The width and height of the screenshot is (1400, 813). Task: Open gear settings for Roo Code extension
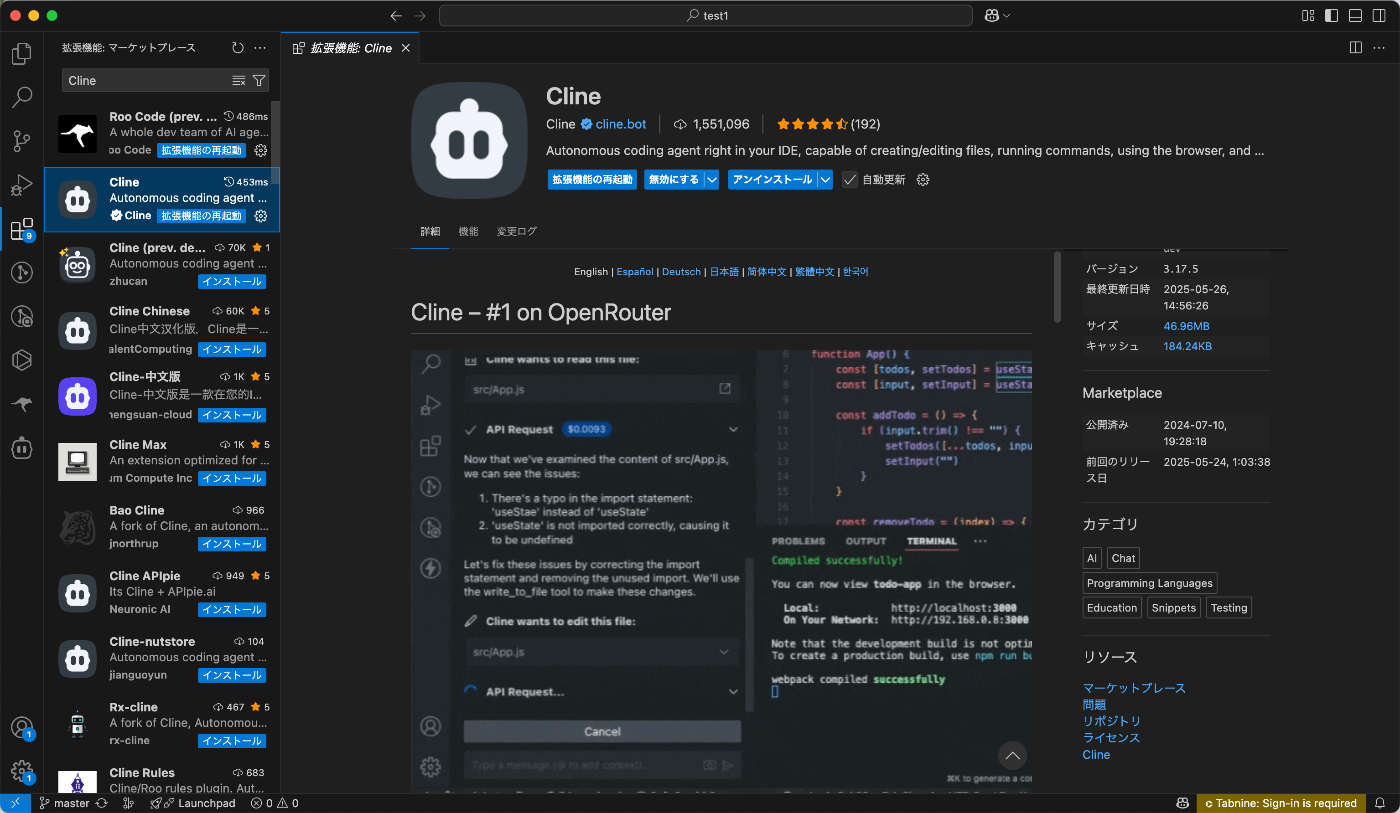[261, 150]
